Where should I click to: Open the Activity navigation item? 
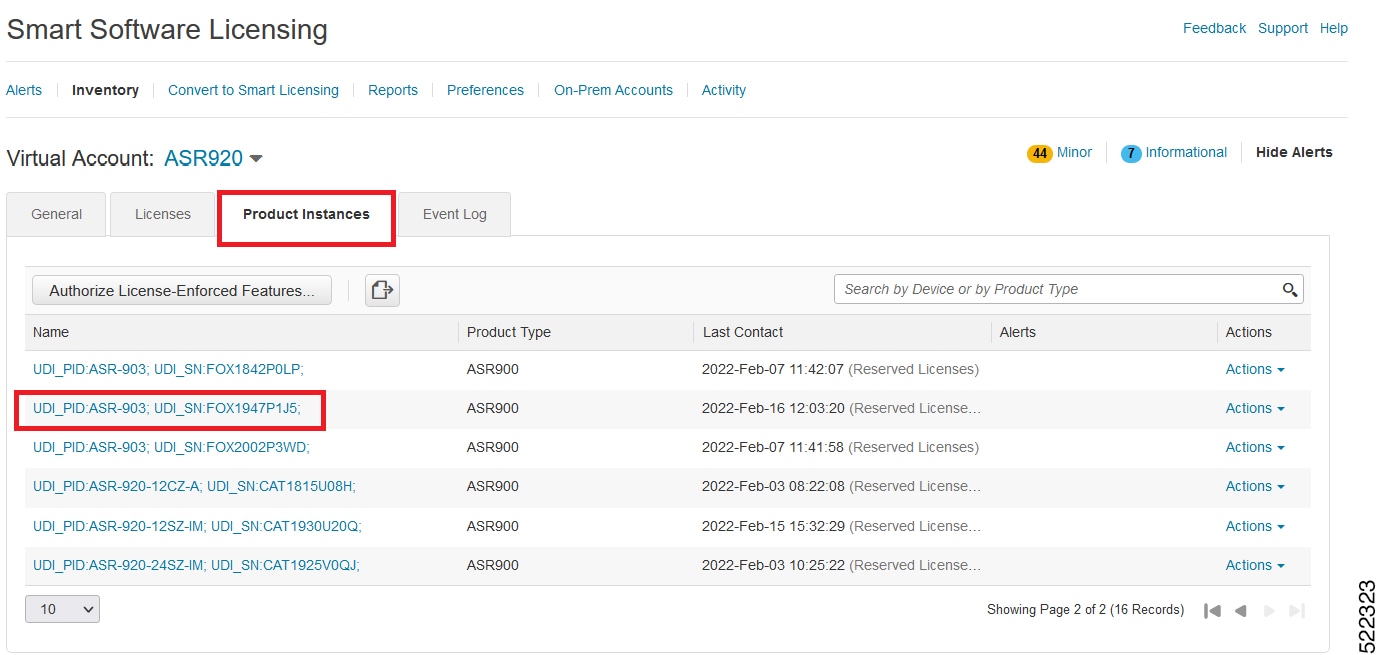[724, 90]
